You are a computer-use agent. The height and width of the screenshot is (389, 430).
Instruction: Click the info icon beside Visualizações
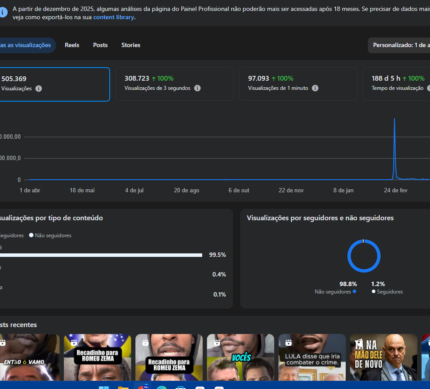(39, 89)
